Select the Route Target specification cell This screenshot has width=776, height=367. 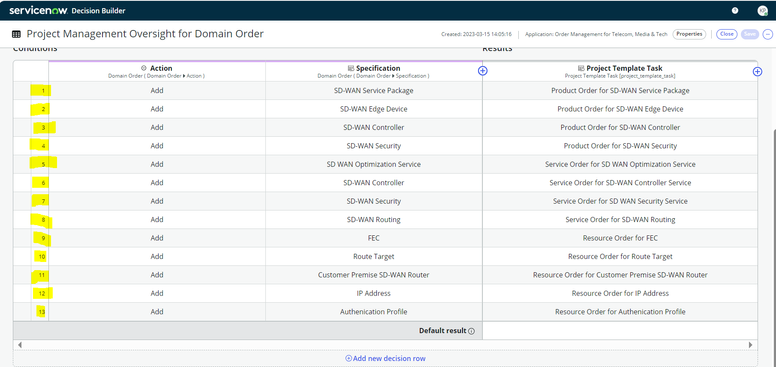point(374,257)
